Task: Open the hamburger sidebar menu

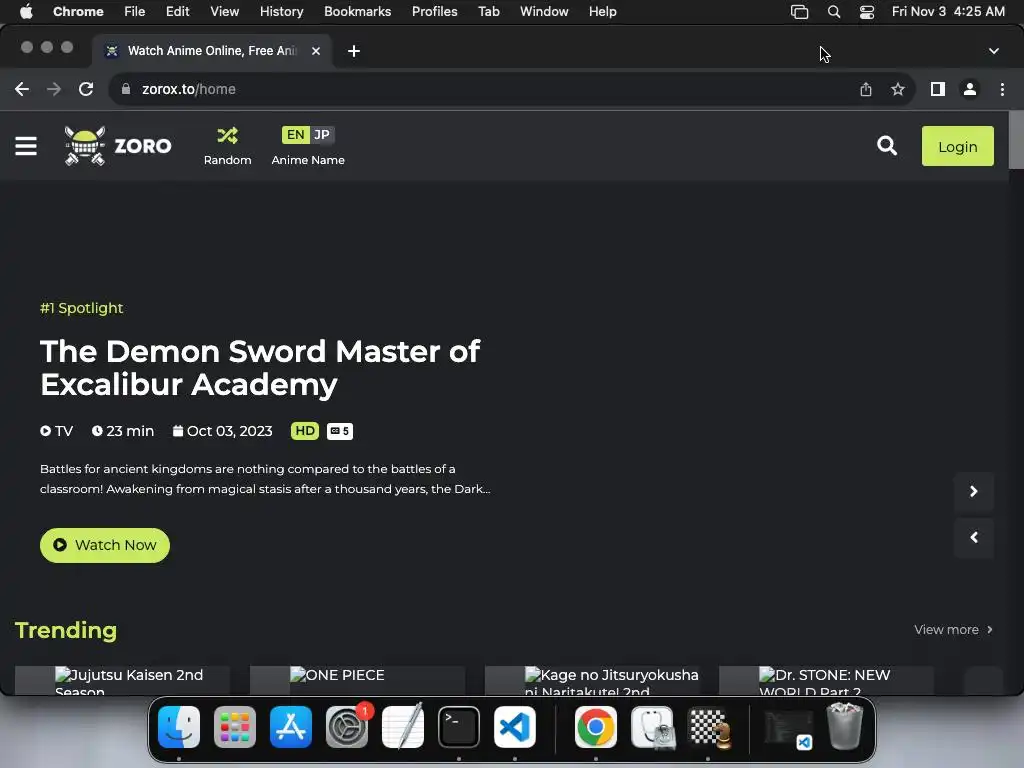Action: tap(26, 146)
